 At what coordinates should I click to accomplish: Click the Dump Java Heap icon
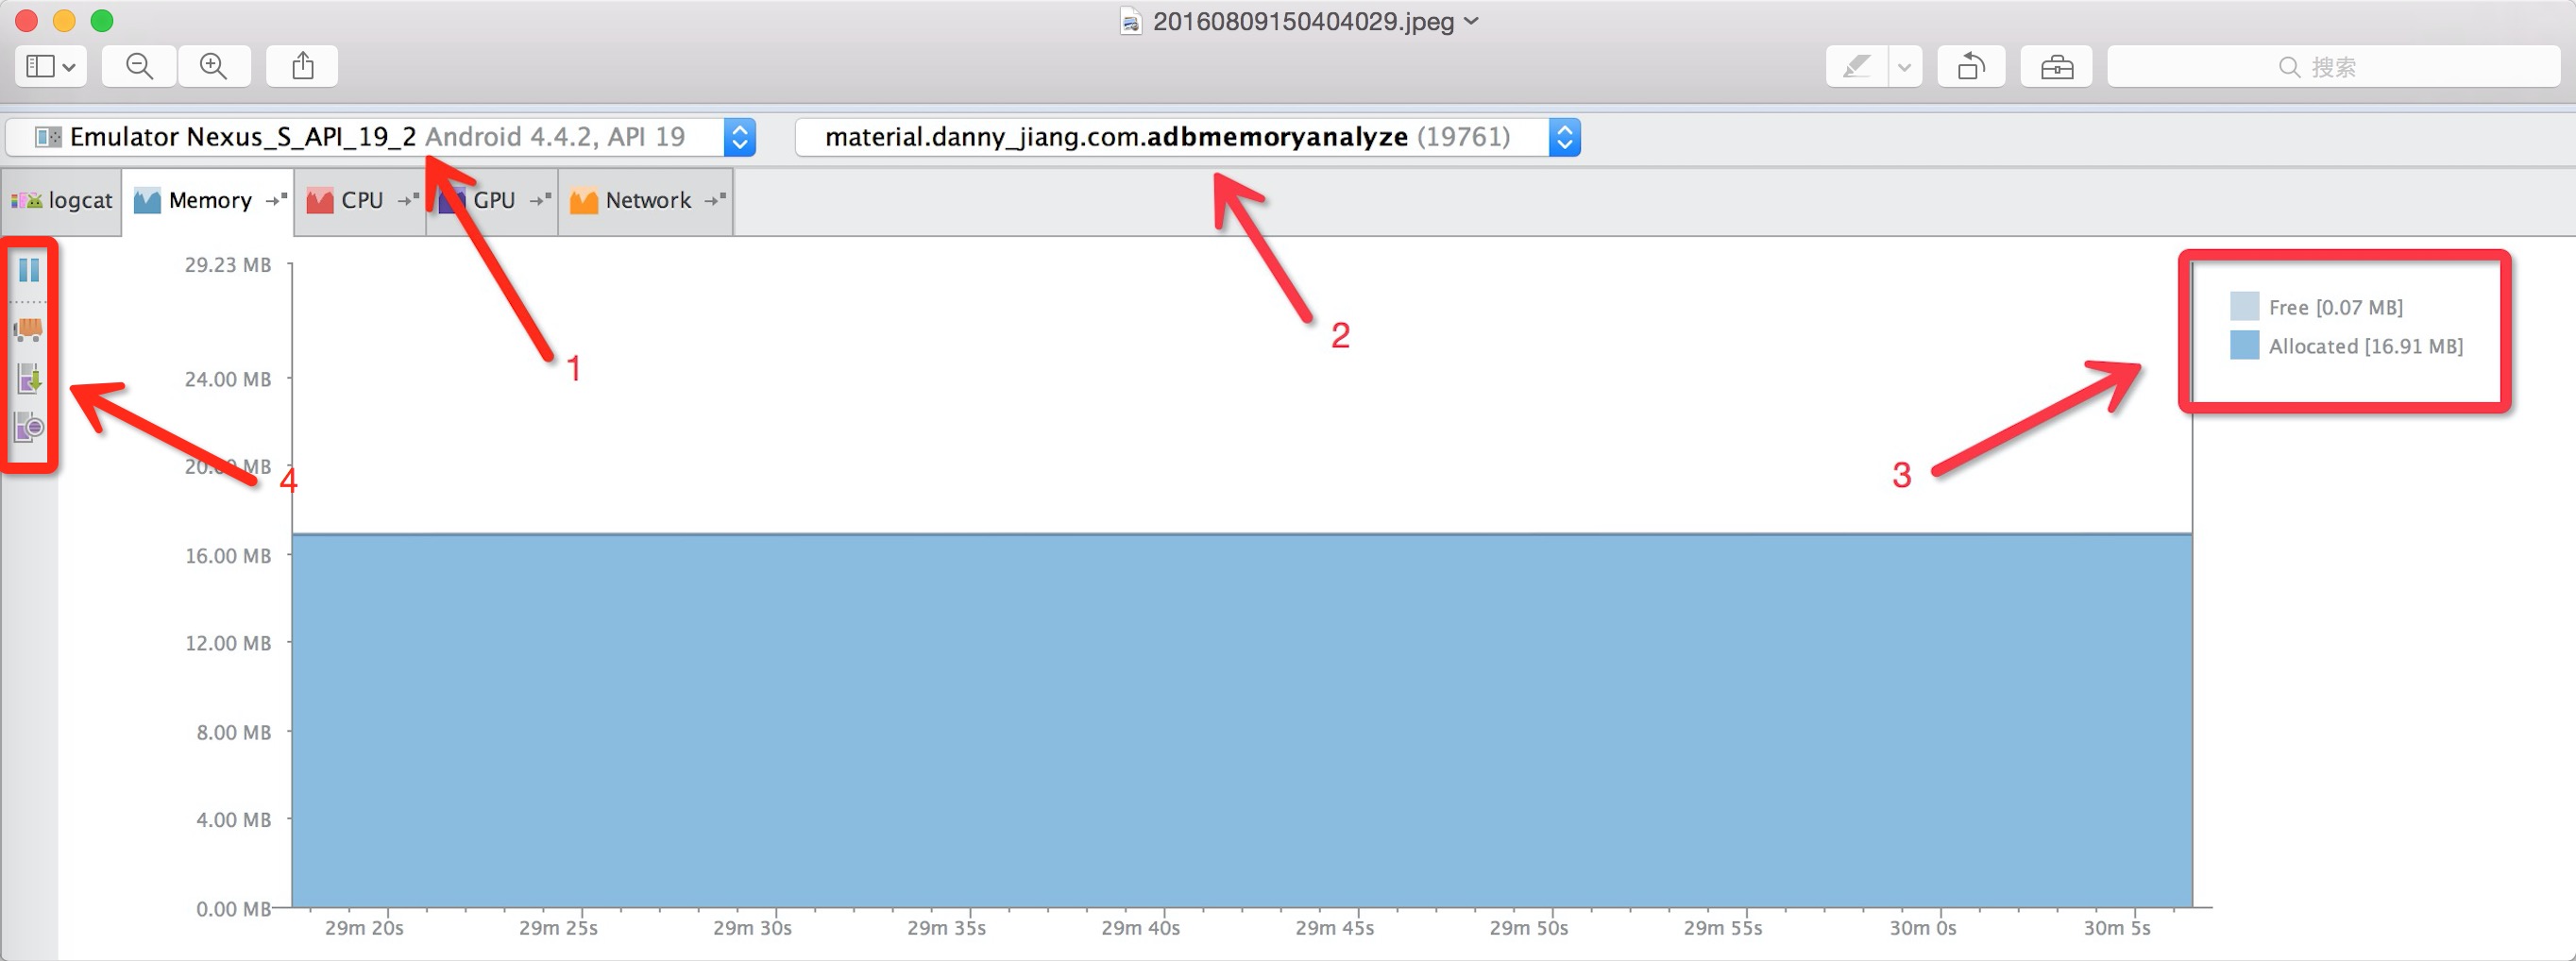(x=29, y=378)
